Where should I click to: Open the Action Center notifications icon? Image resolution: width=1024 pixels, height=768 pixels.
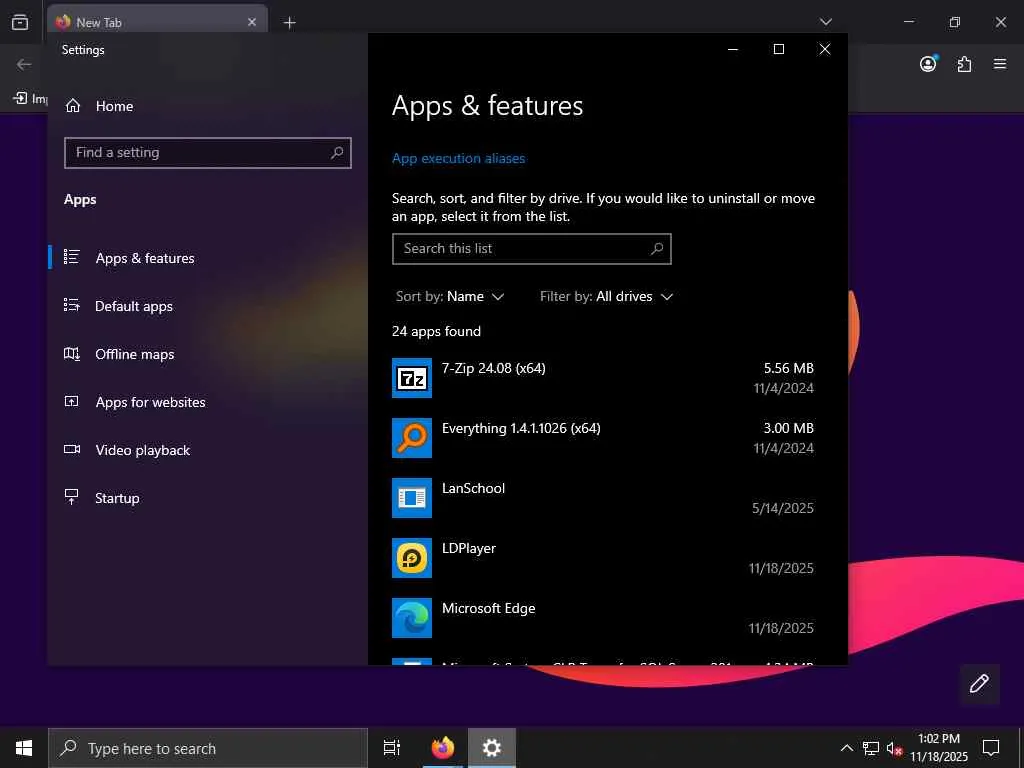click(x=991, y=748)
